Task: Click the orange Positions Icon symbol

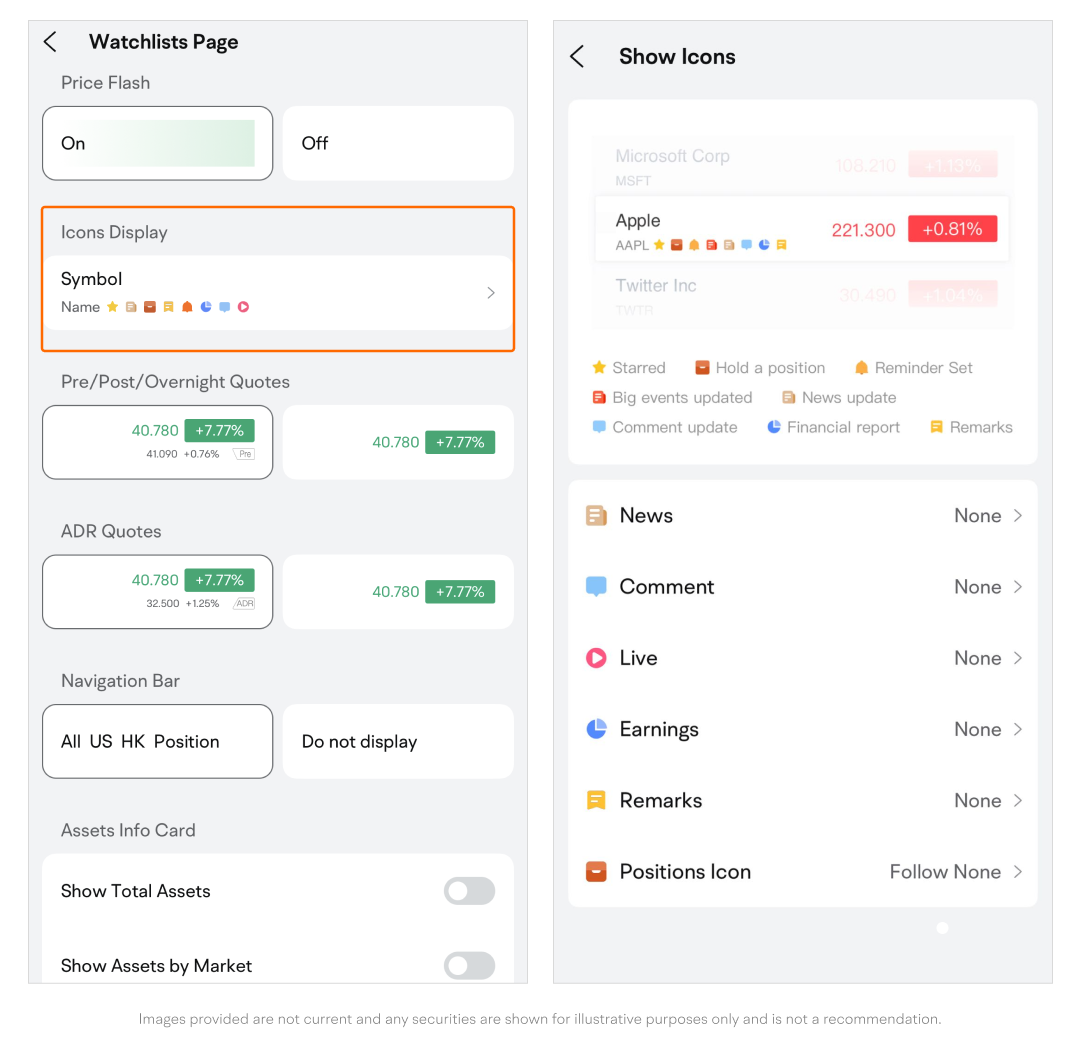Action: tap(596, 872)
